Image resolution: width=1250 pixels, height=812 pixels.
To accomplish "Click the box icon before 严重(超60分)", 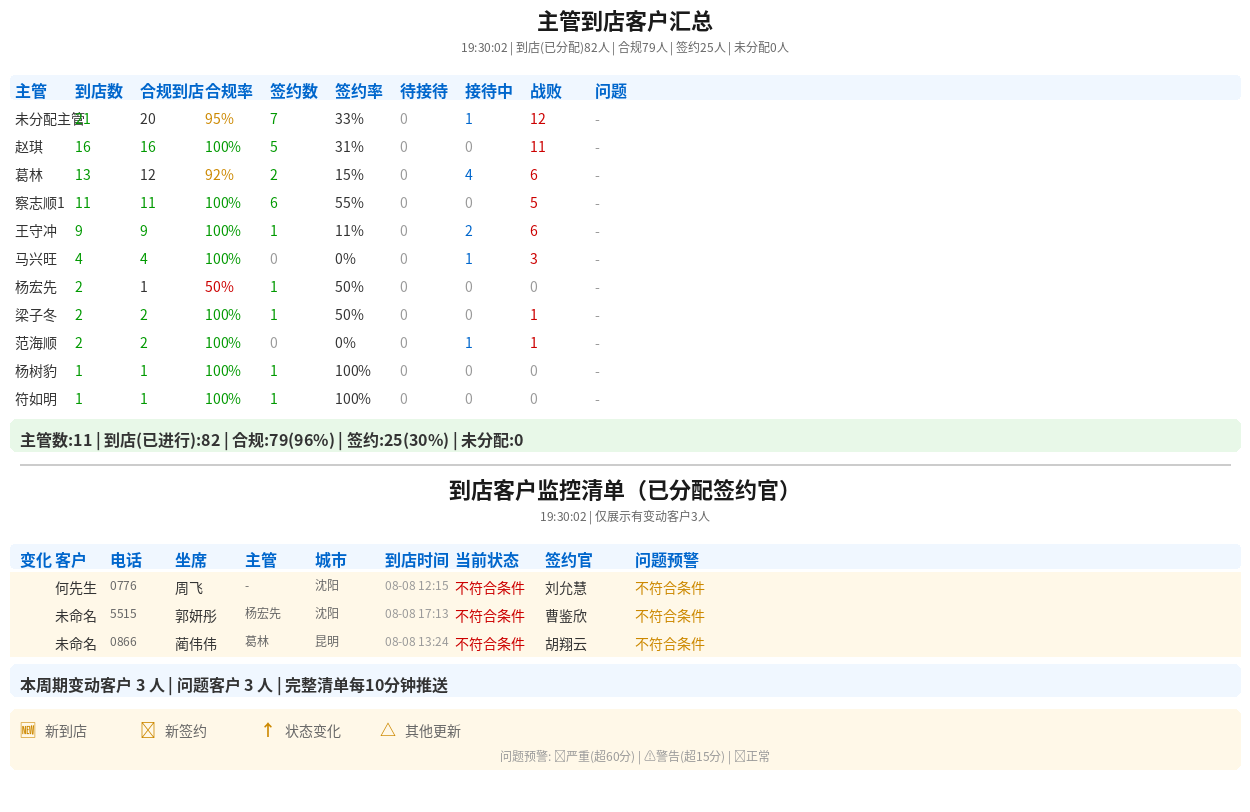I will (x=560, y=756).
